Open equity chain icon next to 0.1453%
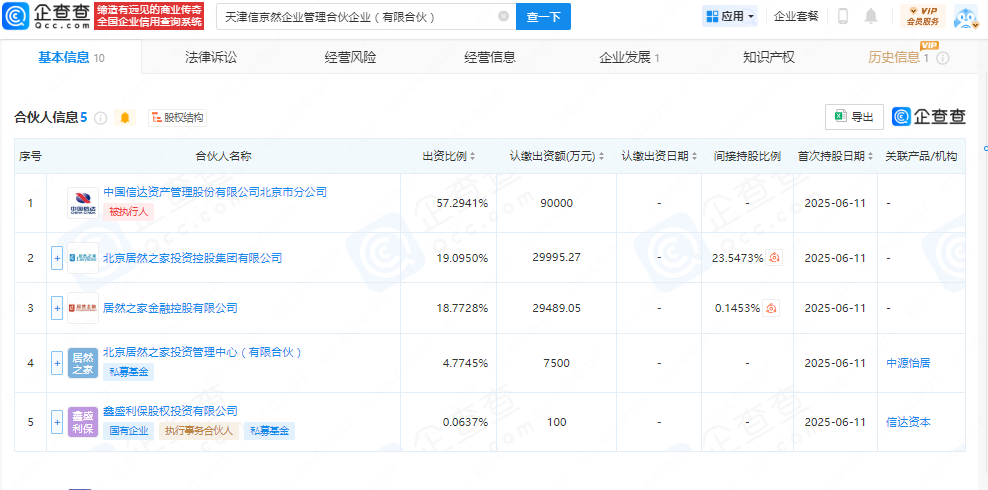The width and height of the screenshot is (988, 490). (x=771, y=309)
